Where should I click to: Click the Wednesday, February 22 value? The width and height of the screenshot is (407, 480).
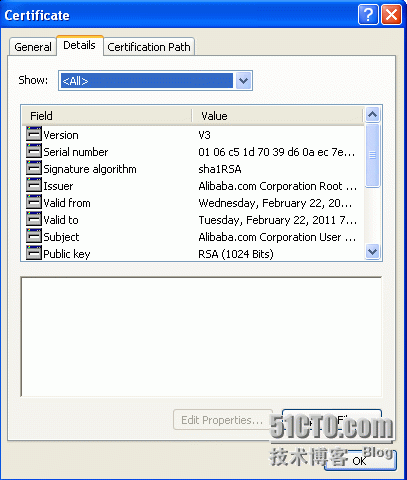[x=275, y=203]
